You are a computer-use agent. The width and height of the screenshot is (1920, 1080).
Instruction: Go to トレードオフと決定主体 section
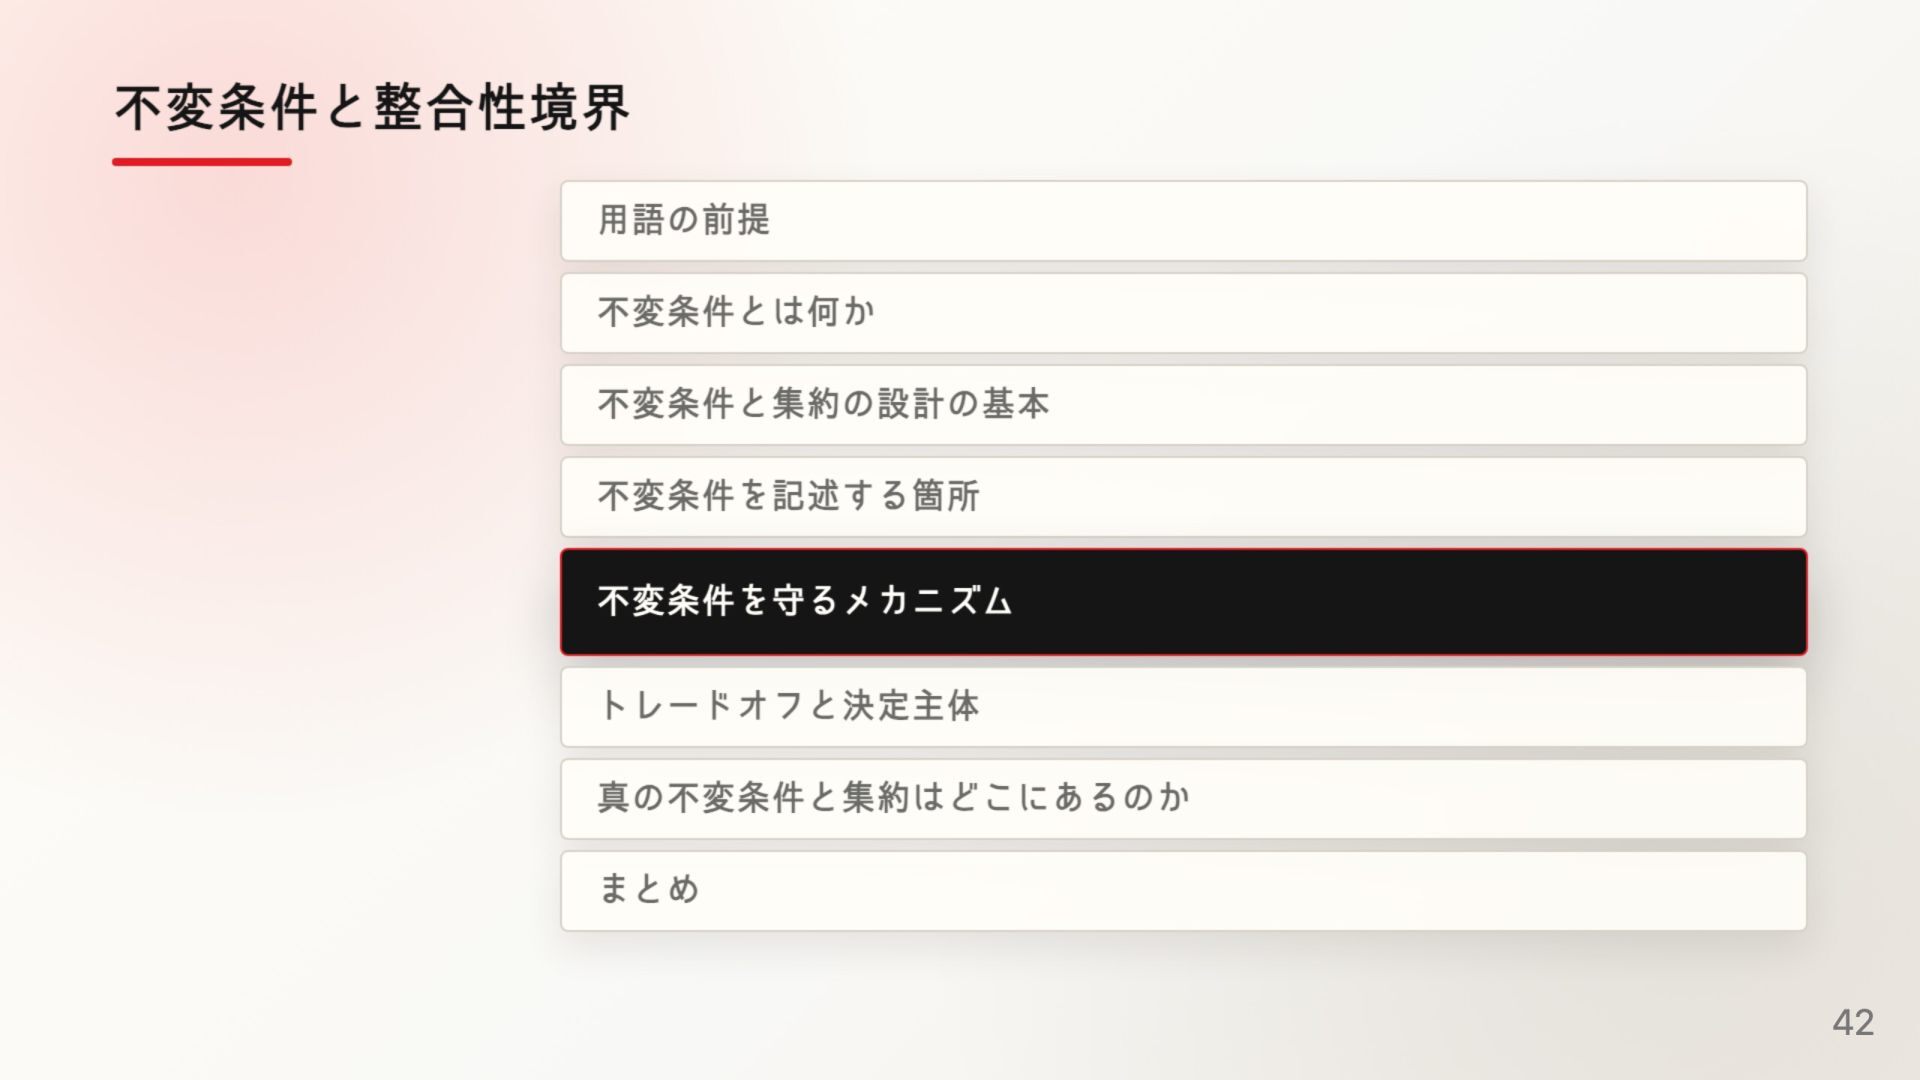coord(1184,707)
